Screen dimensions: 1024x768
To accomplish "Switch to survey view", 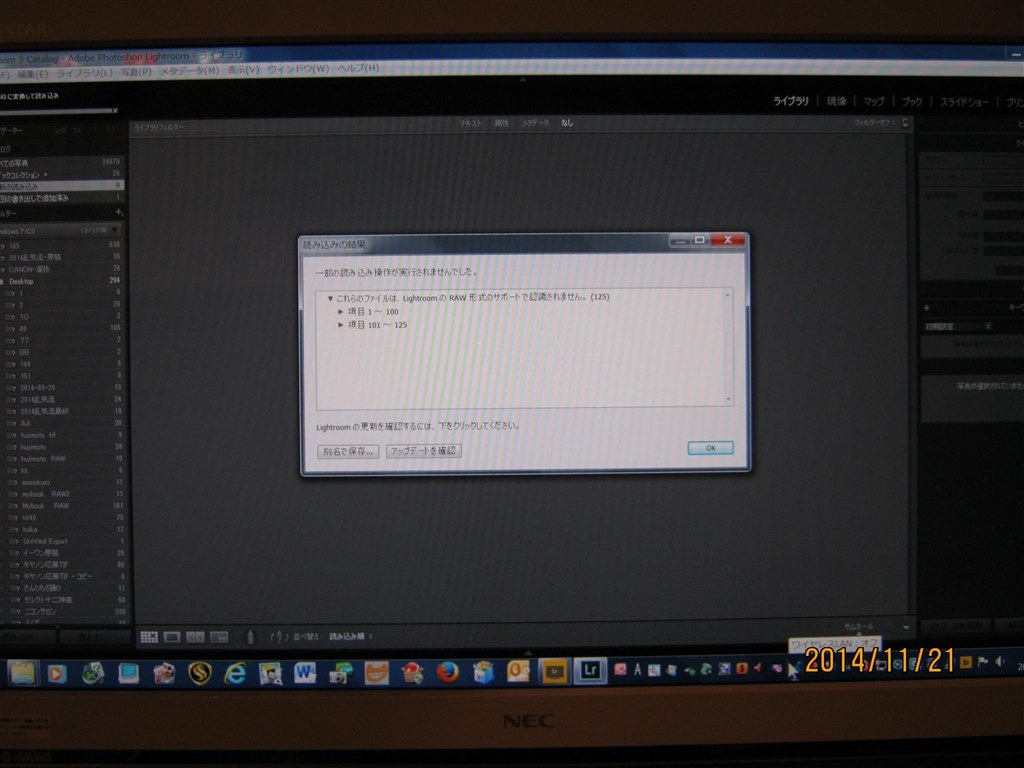I will (219, 637).
